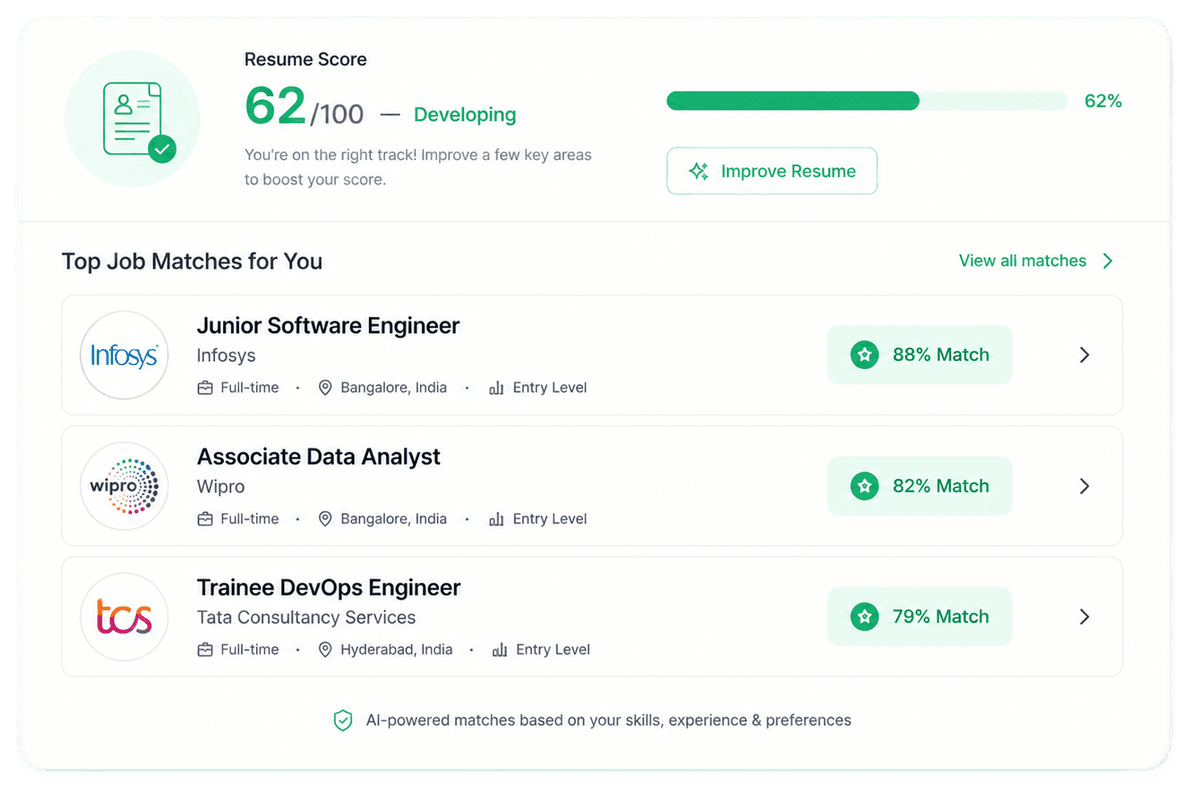Click 'Bangalore, India' in the Wipro row
This screenshot has height=785, width=1200.
[394, 519]
